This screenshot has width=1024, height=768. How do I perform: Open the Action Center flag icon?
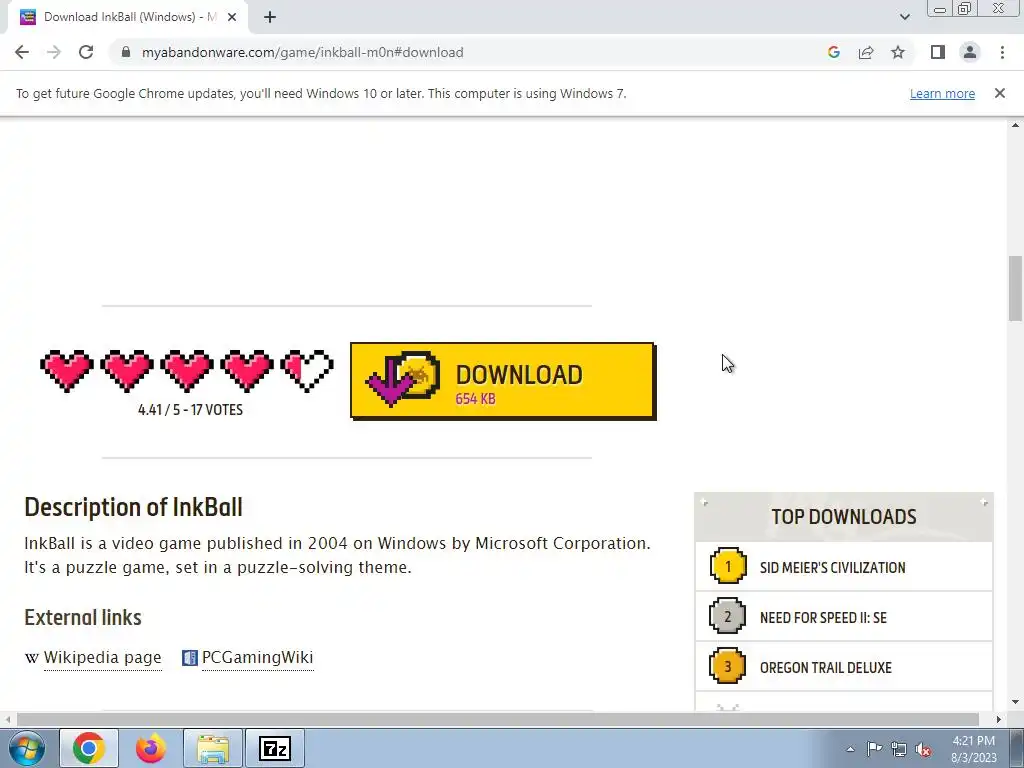pos(874,749)
